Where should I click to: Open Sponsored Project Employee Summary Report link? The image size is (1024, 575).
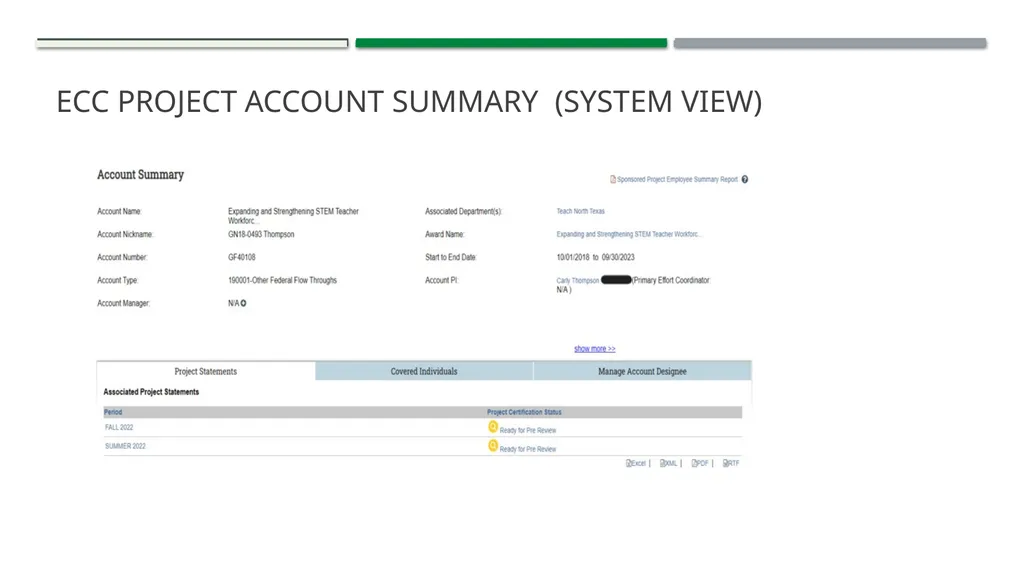pyautogui.click(x=677, y=179)
